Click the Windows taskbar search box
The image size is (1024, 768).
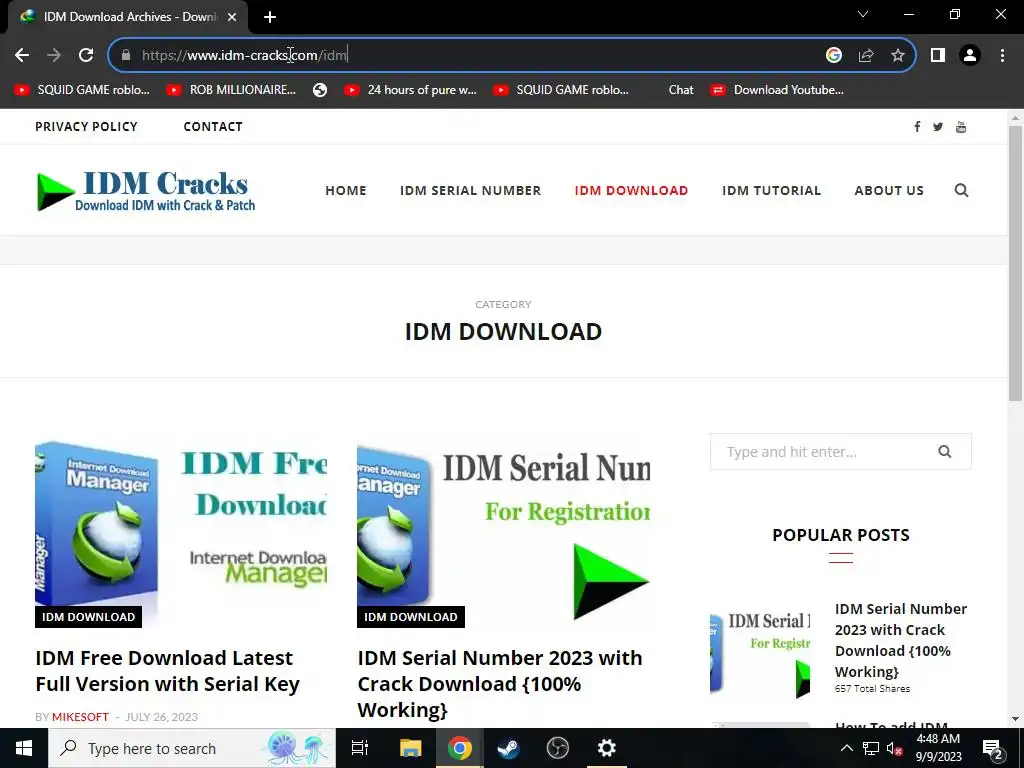tap(192, 748)
